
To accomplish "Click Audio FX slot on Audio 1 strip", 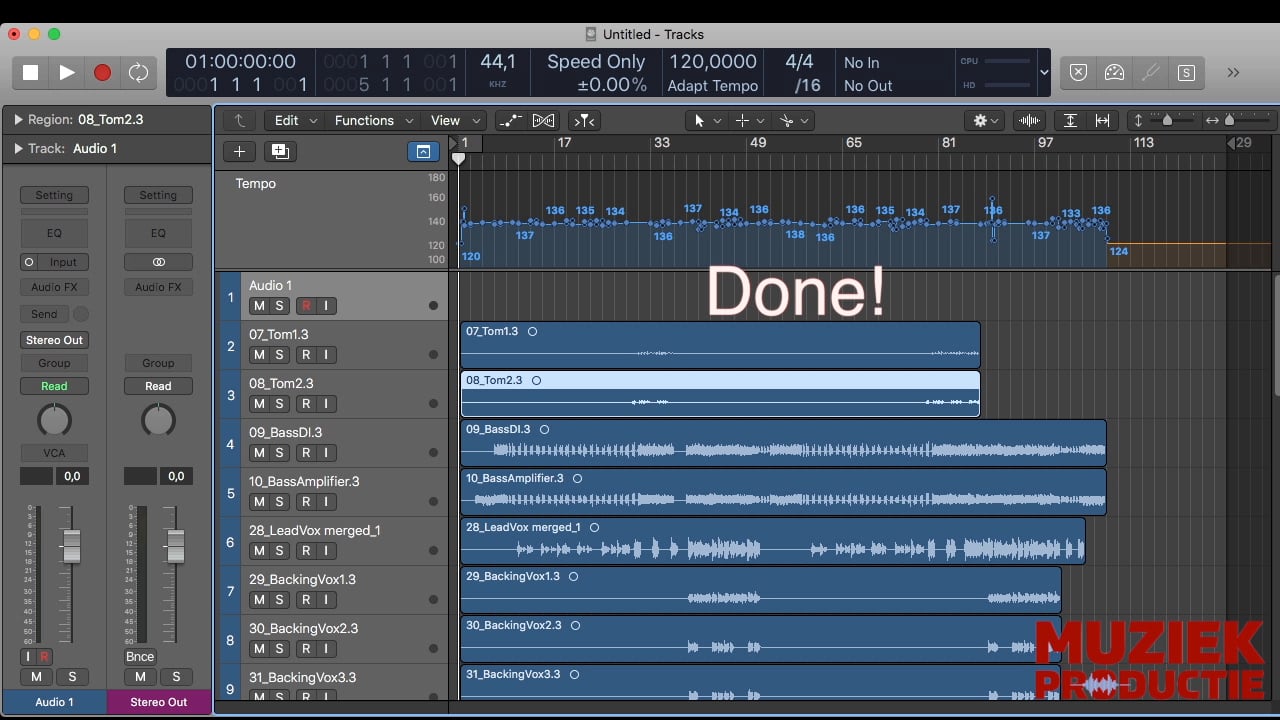I will [54, 287].
